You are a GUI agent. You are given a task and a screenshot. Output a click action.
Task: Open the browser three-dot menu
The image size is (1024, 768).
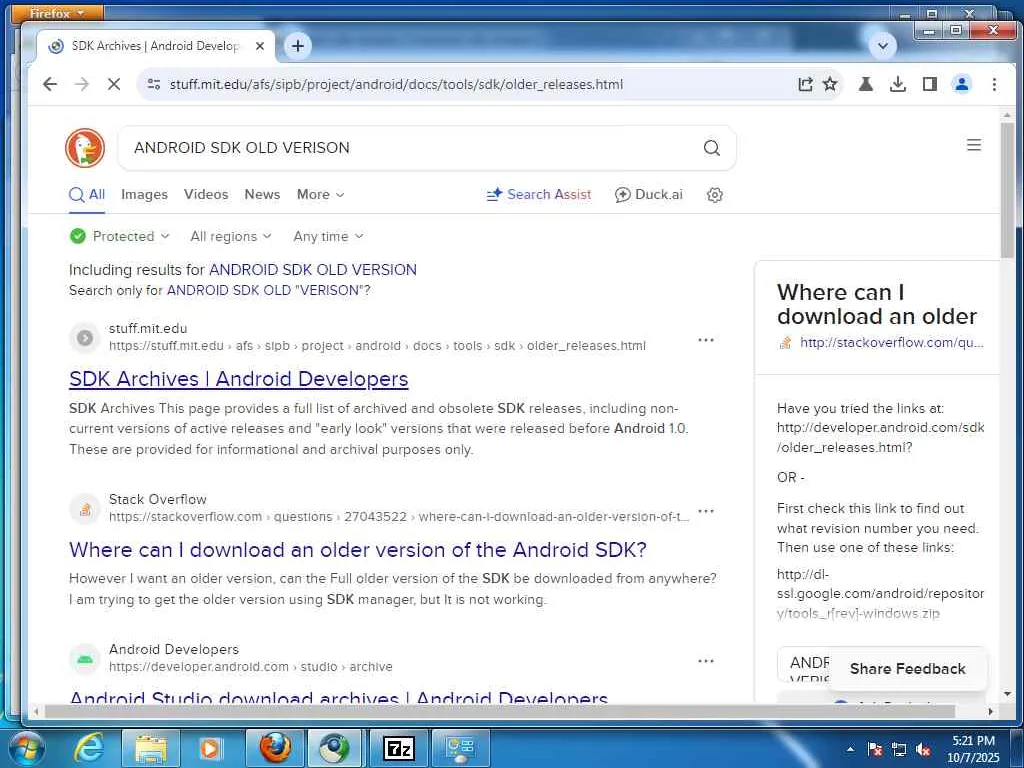click(994, 84)
